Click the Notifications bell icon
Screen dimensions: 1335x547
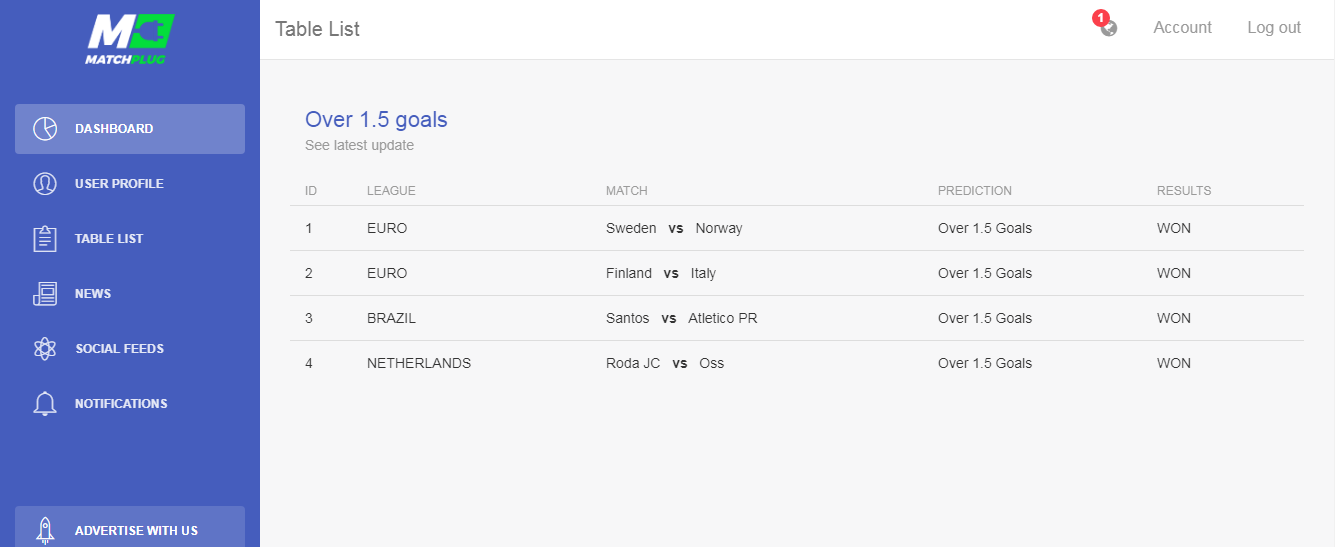coord(45,404)
